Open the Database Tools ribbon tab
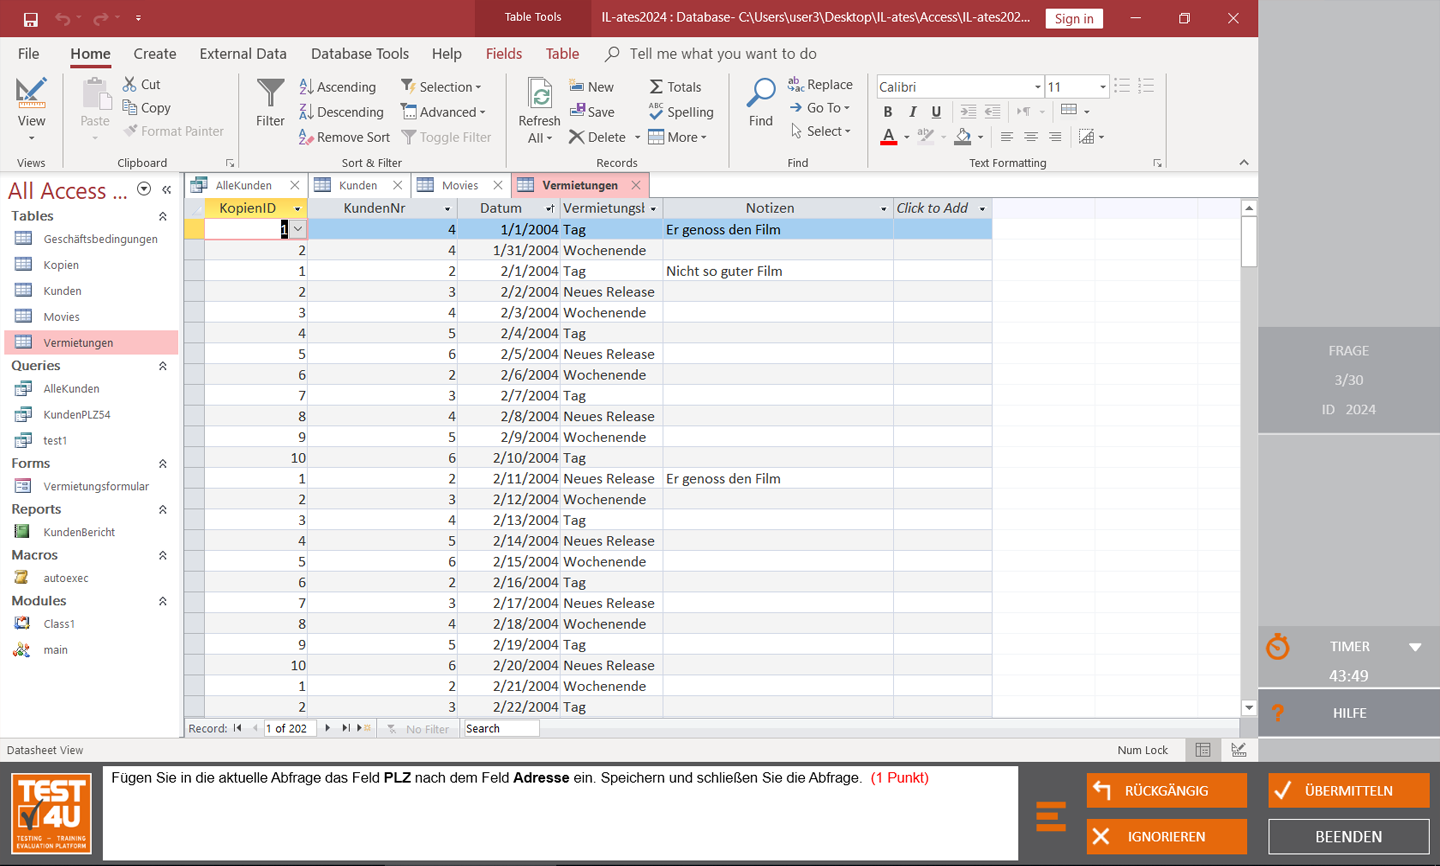1440x866 pixels. pyautogui.click(x=360, y=54)
